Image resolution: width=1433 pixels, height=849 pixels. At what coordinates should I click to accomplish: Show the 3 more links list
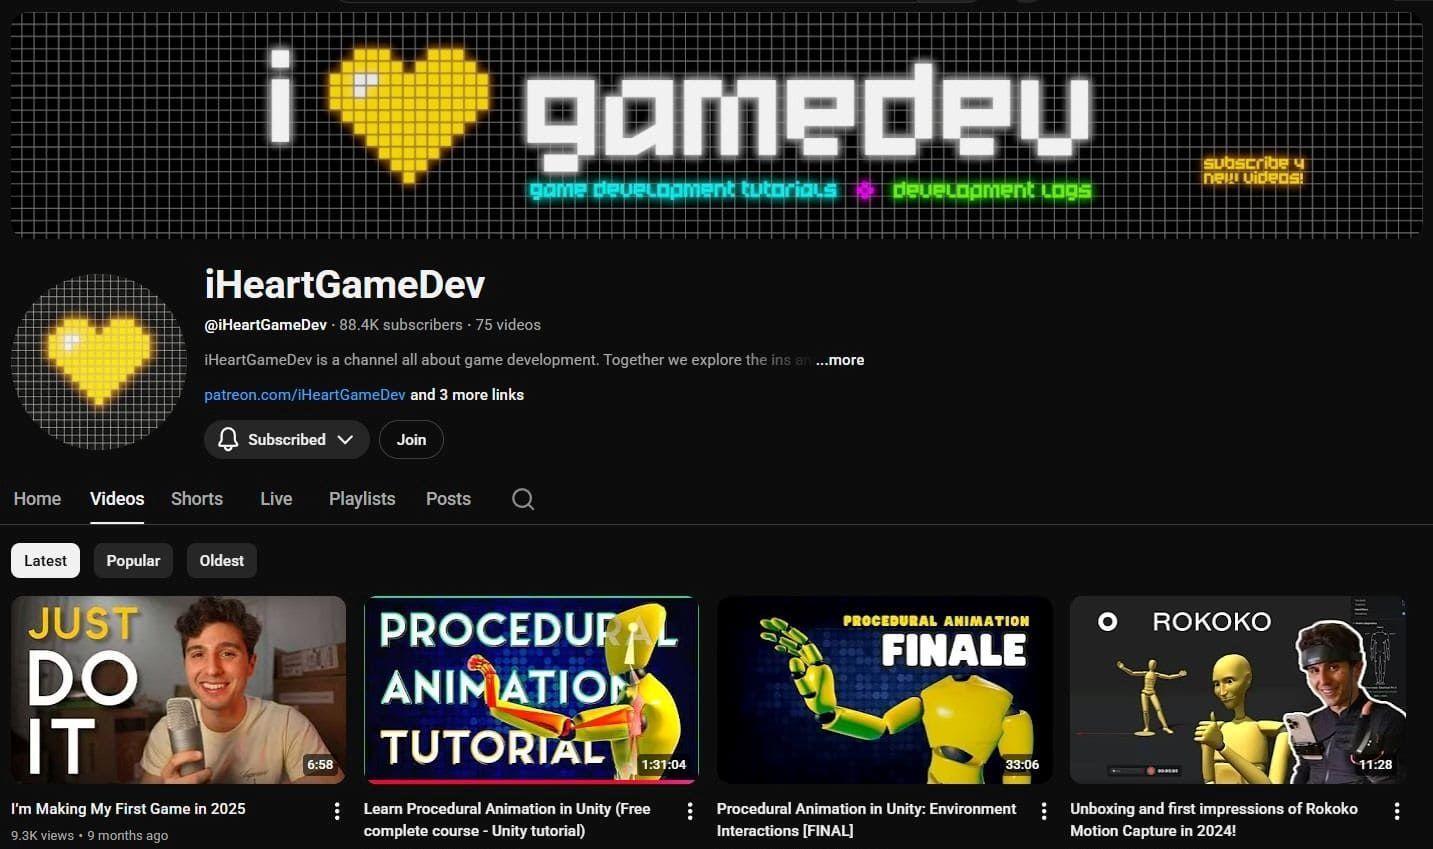467,395
